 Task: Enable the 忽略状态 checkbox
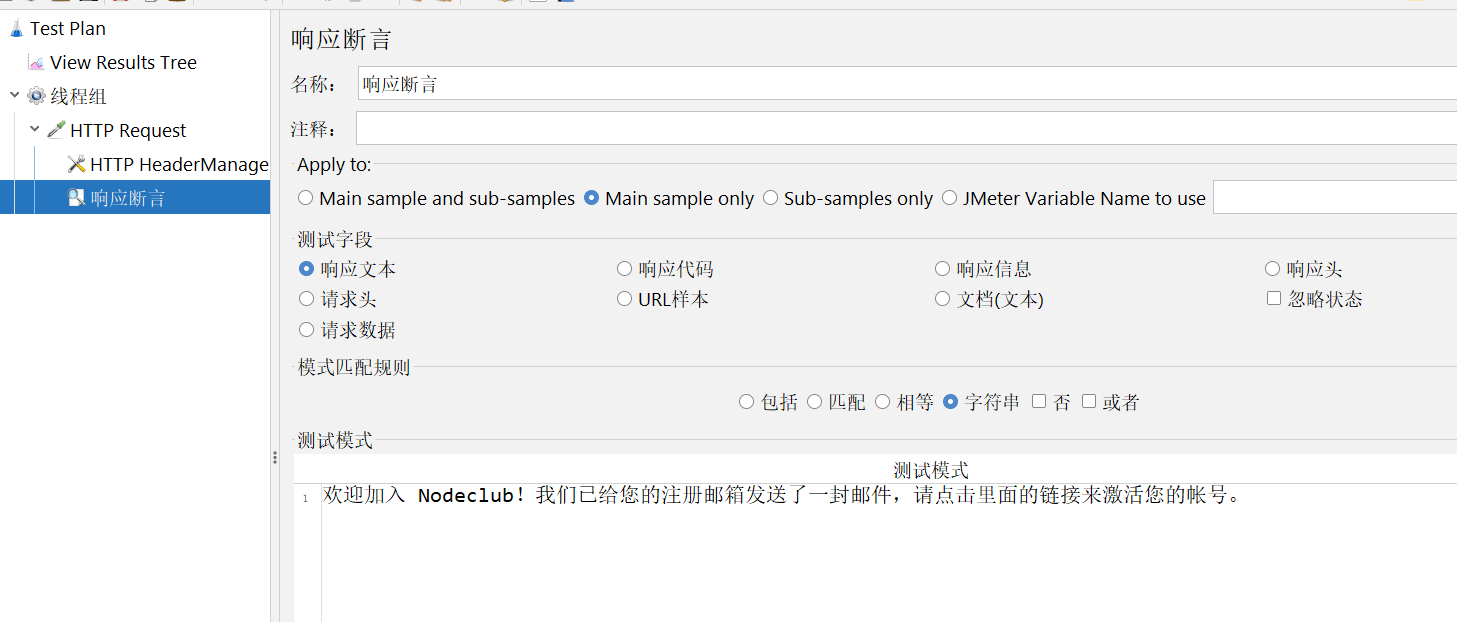coord(1274,298)
